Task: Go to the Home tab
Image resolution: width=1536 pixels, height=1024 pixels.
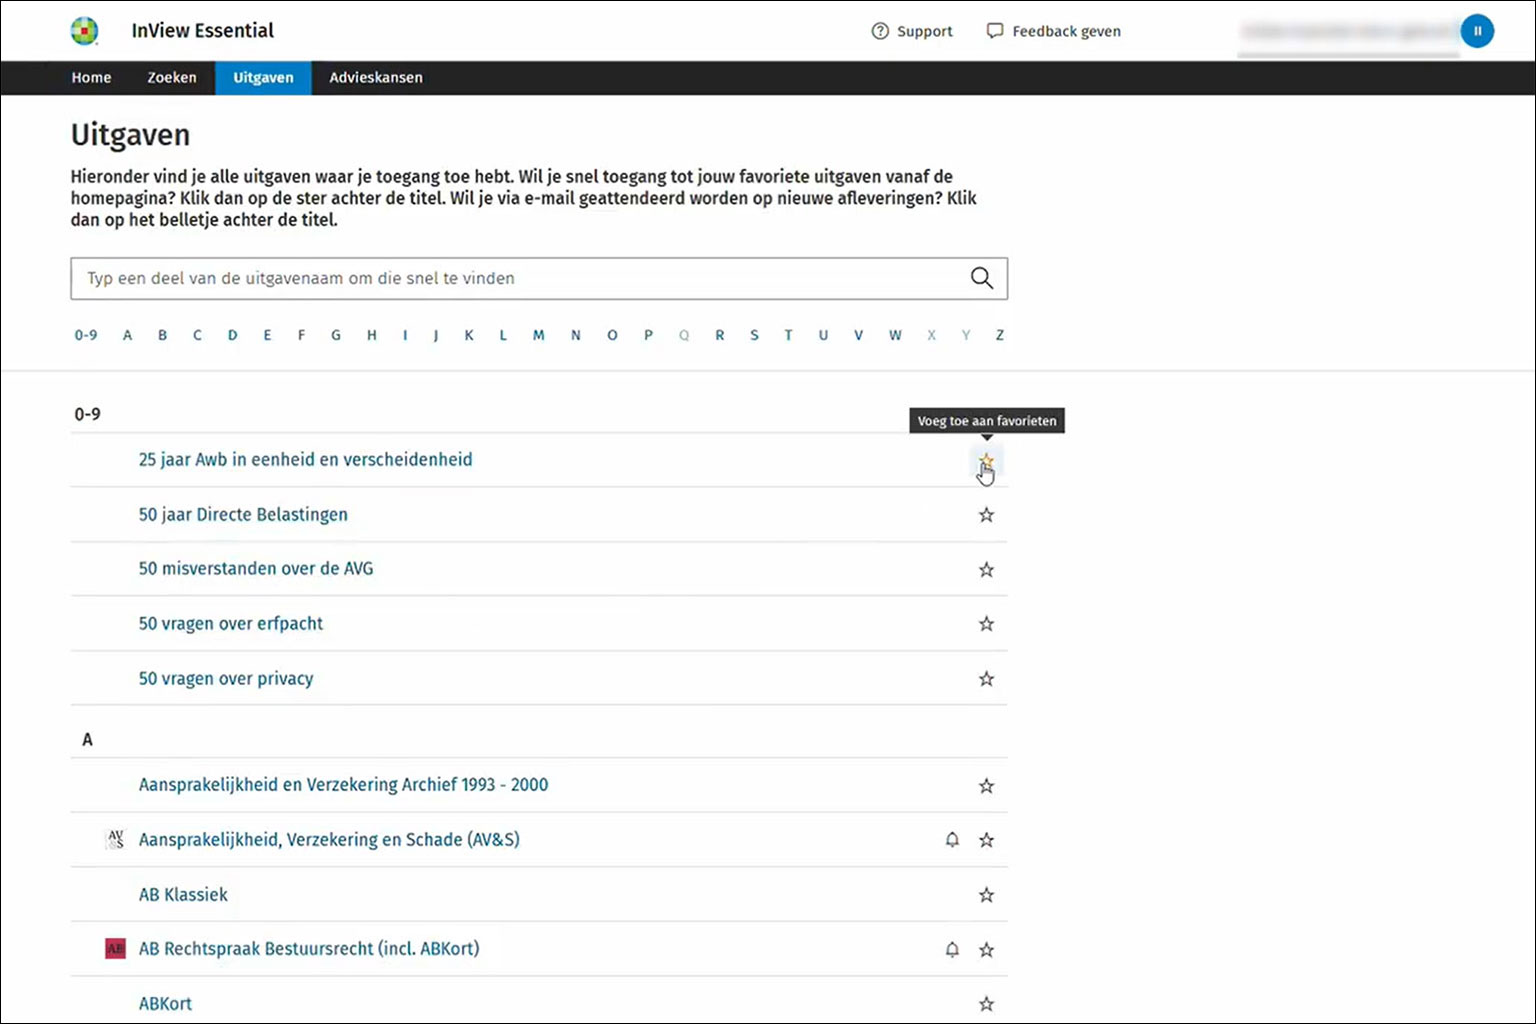Action: pos(91,78)
